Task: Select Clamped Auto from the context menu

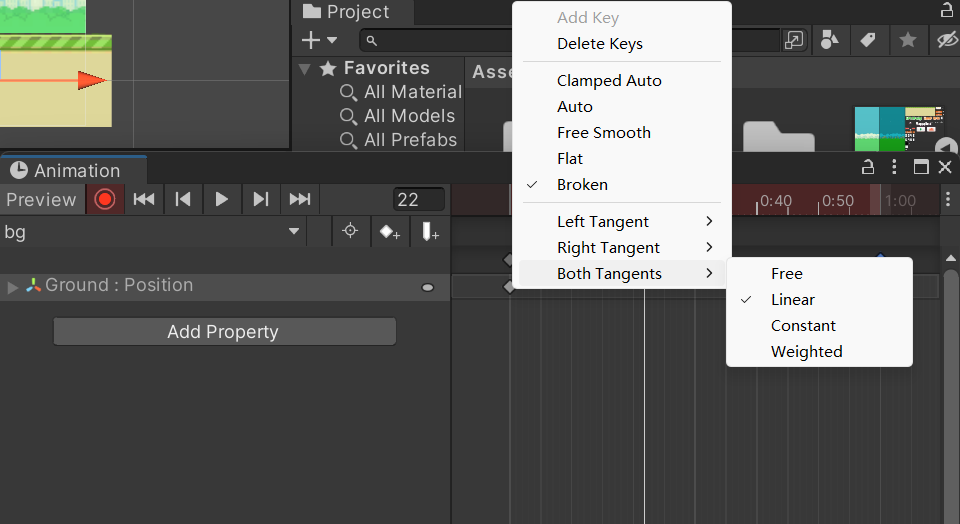Action: 609,81
